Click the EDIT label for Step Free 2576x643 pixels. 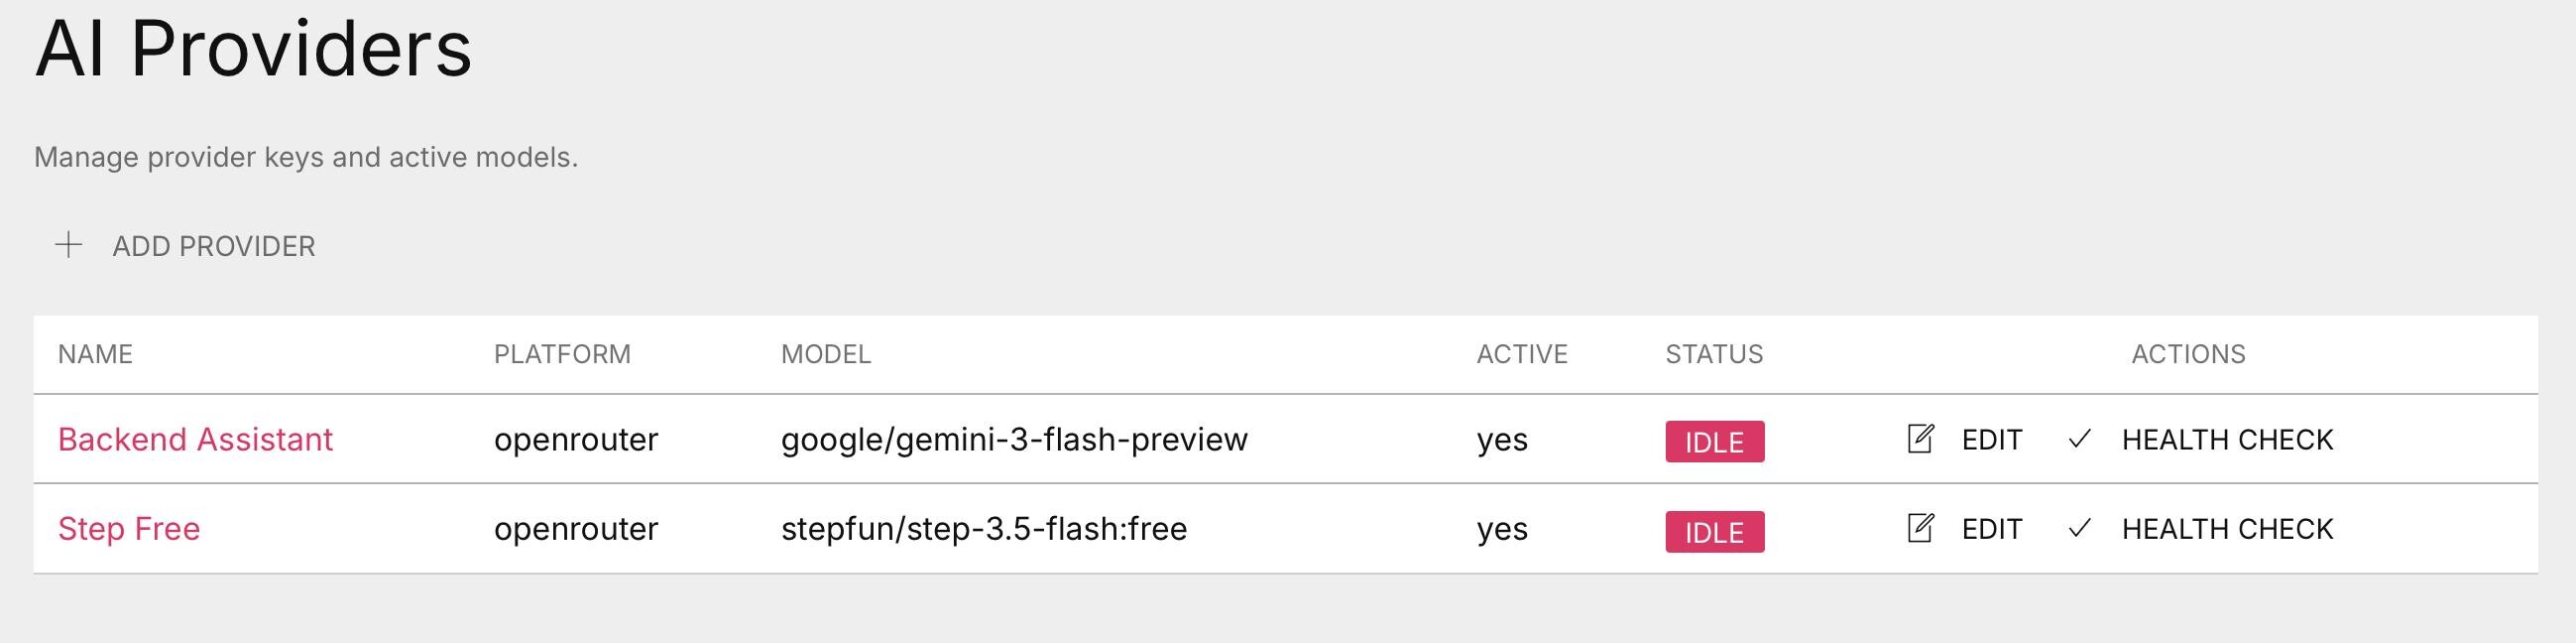point(1991,529)
